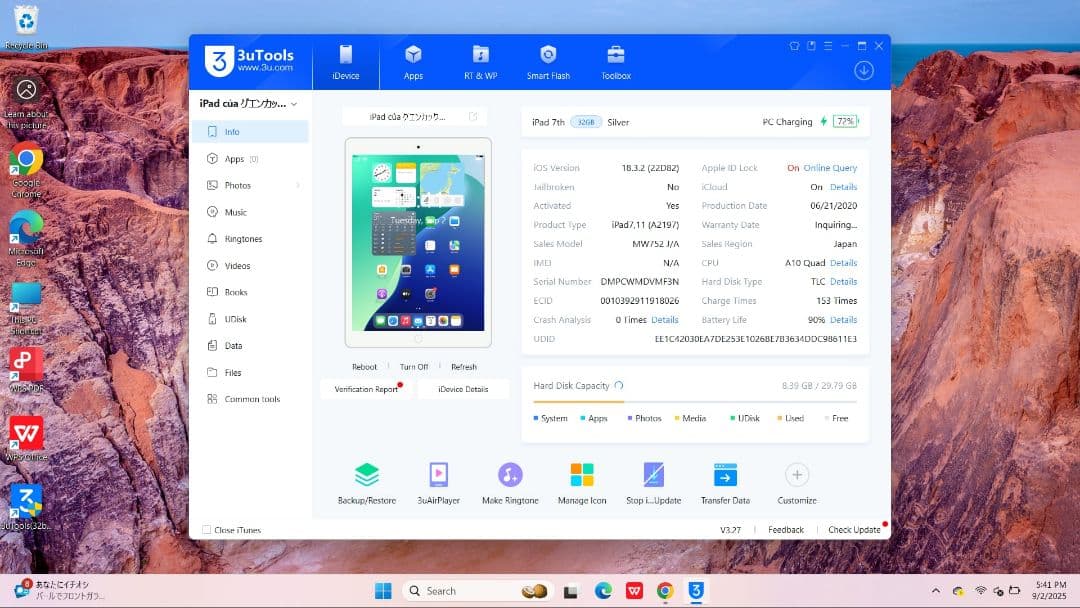The height and width of the screenshot is (608, 1080).
Task: Expand the connected iPad device dropdown
Action: click(x=245, y=103)
